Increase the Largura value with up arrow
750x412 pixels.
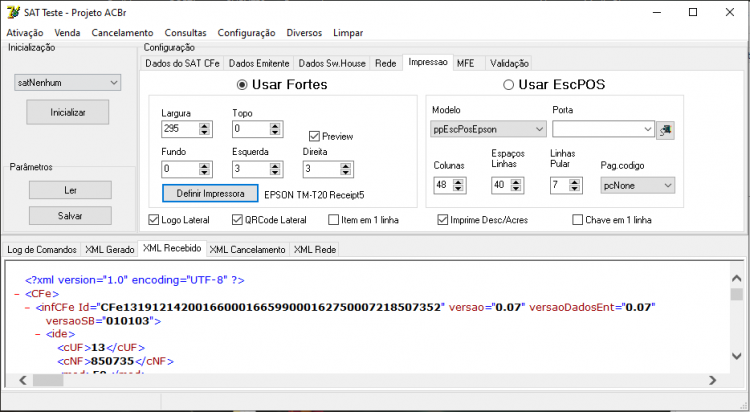tap(205, 126)
